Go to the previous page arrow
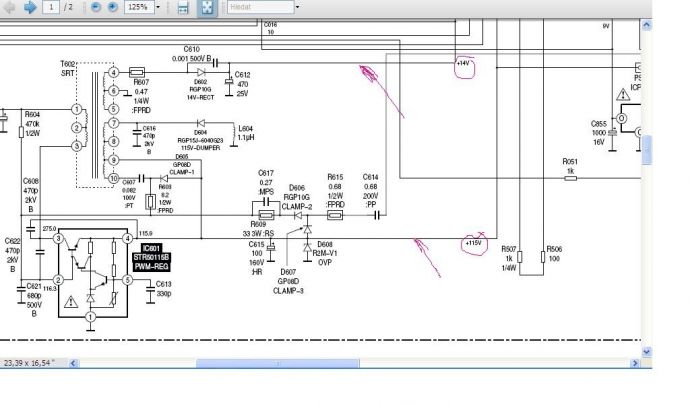This screenshot has height=404, width=690. pos(9,7)
